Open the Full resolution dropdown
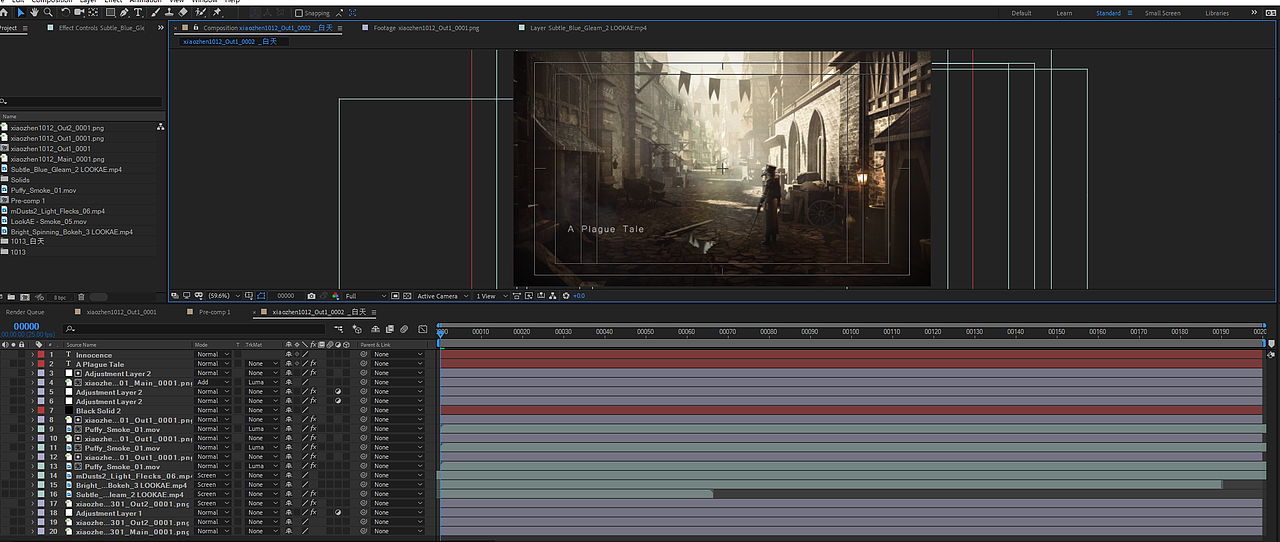Image resolution: width=1280 pixels, height=542 pixels. (x=365, y=296)
